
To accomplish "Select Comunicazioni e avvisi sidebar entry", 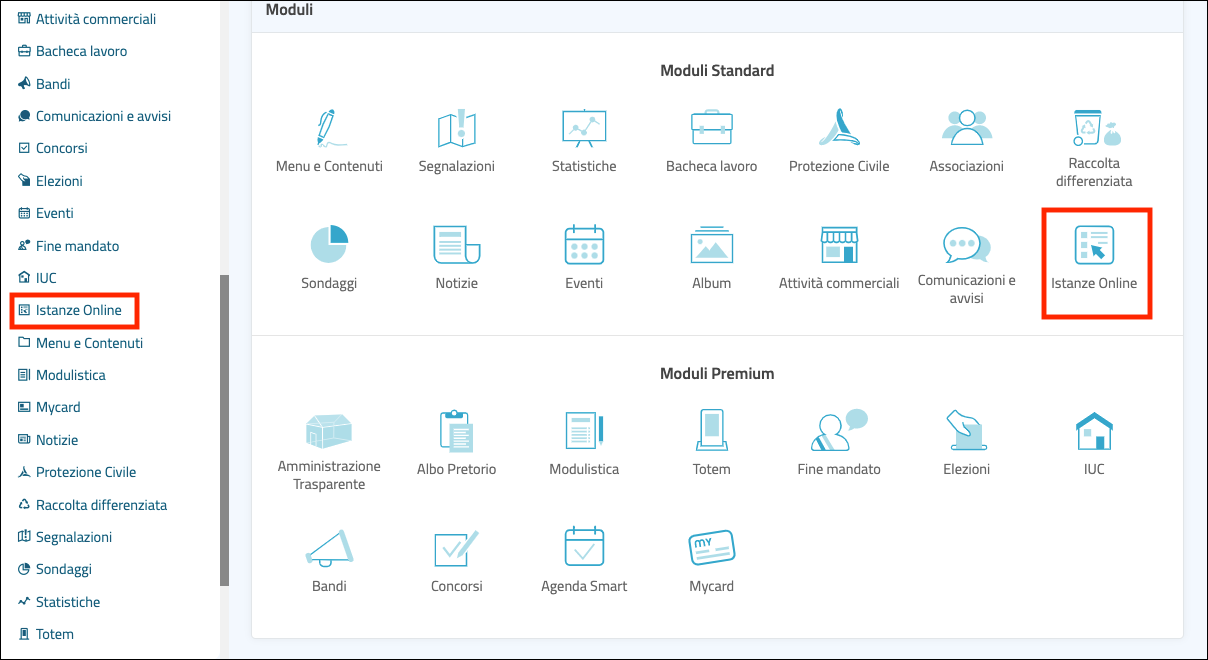I will point(103,116).
